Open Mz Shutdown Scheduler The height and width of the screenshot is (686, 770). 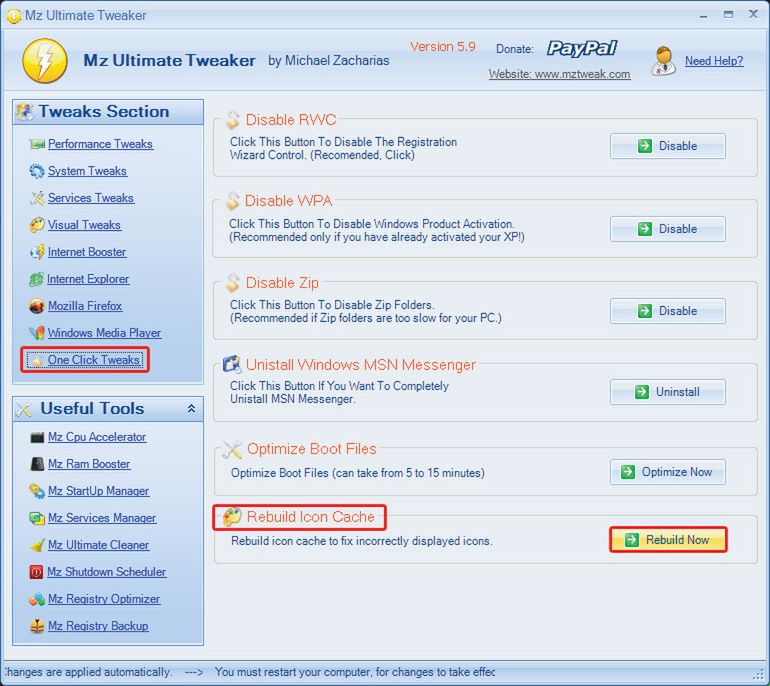click(107, 572)
